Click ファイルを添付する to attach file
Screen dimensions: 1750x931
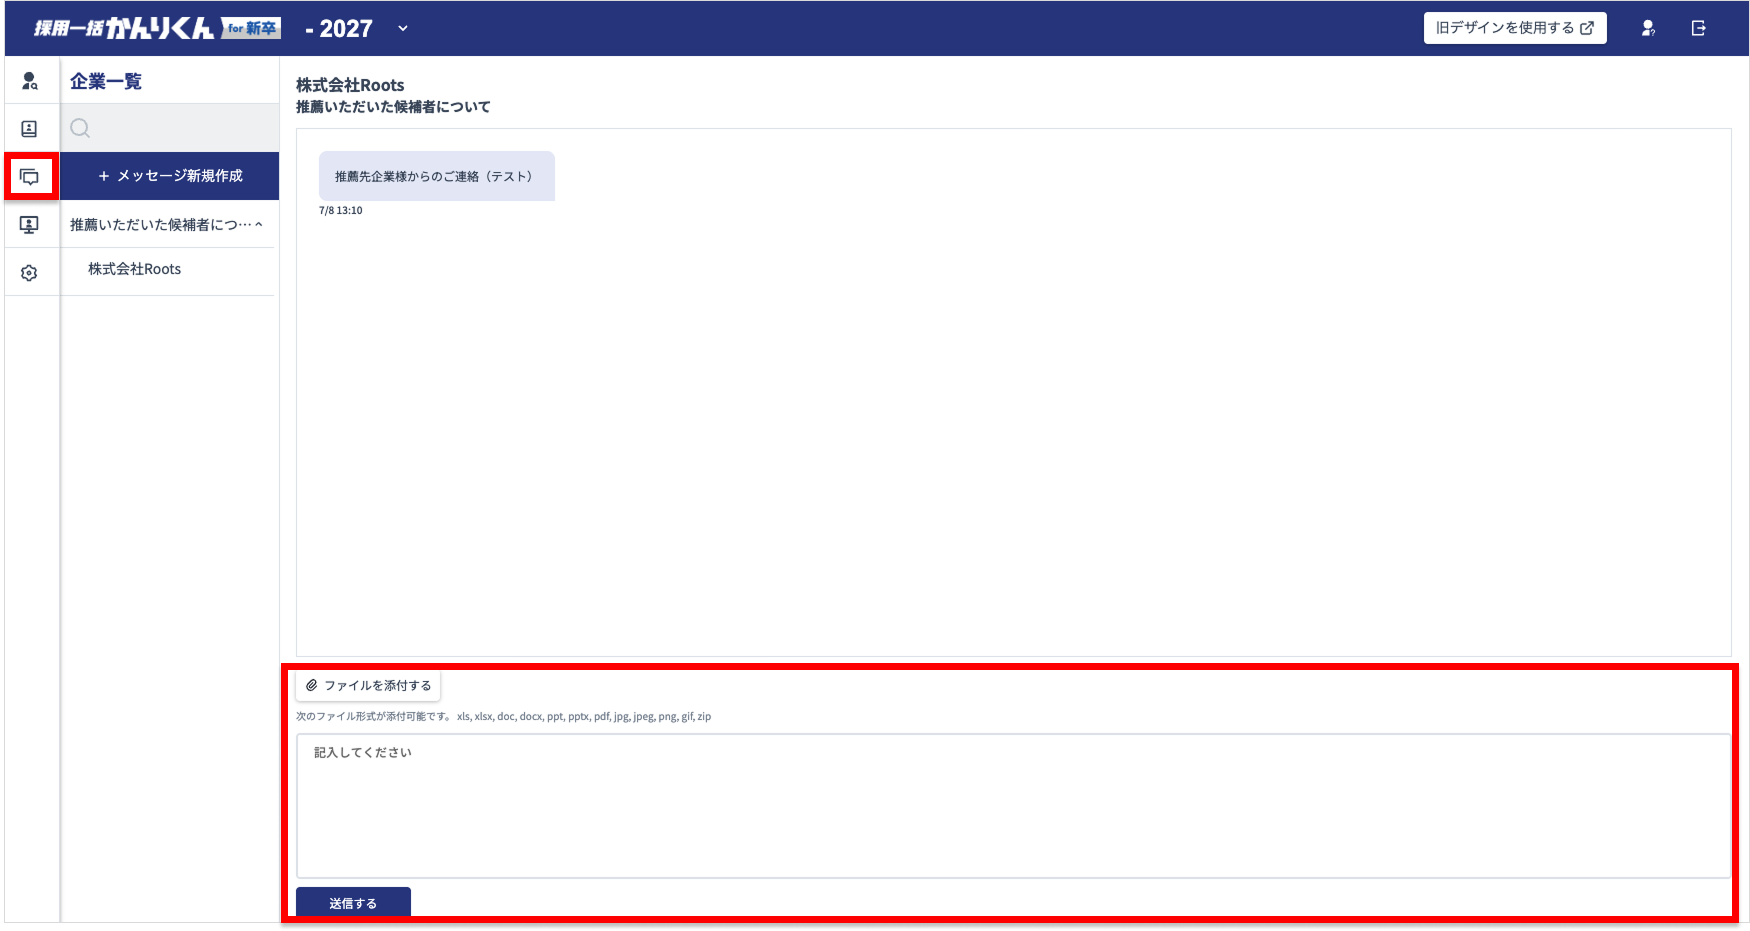coord(368,685)
